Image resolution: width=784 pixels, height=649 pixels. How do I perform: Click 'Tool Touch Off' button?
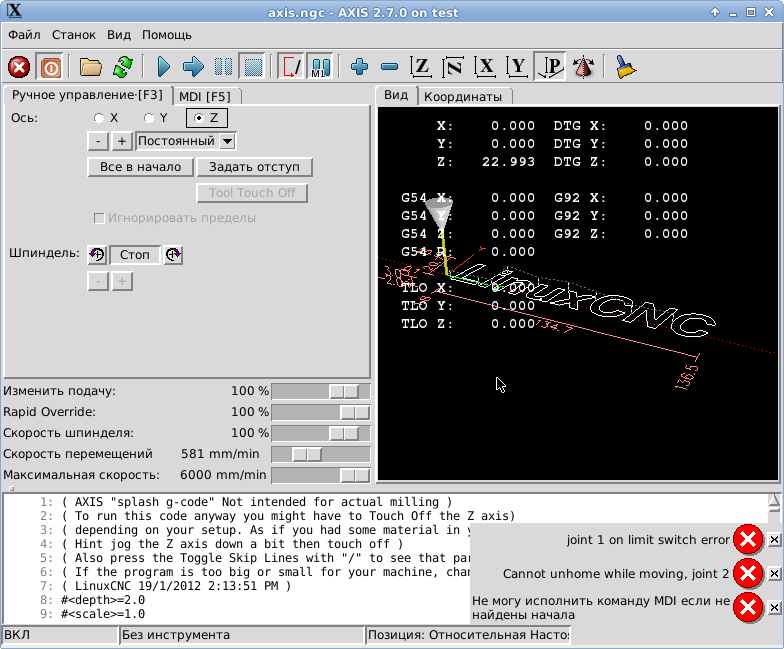pyautogui.click(x=252, y=193)
